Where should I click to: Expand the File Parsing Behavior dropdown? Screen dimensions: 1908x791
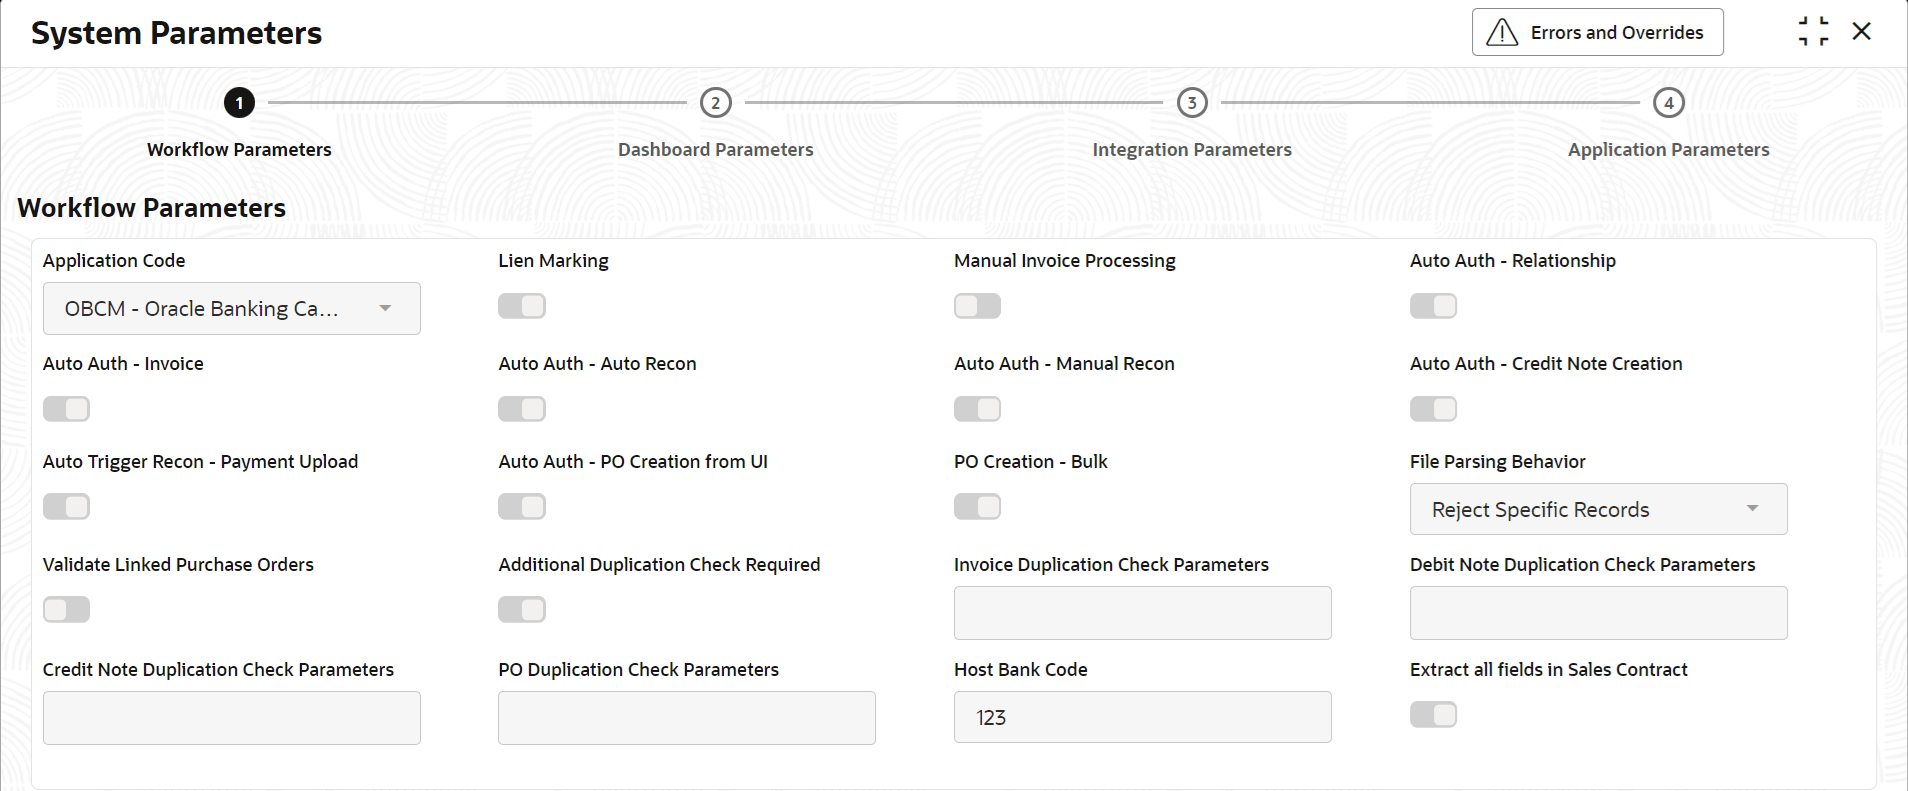[1598, 510]
